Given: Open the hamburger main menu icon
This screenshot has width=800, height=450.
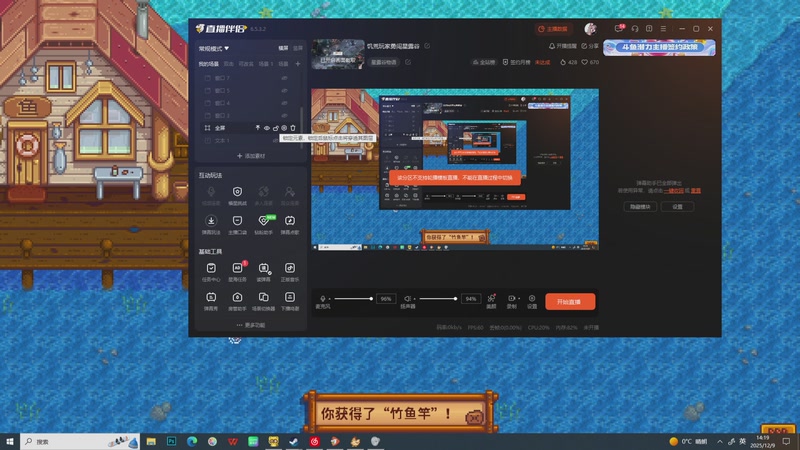Looking at the screenshot, I should point(663,29).
